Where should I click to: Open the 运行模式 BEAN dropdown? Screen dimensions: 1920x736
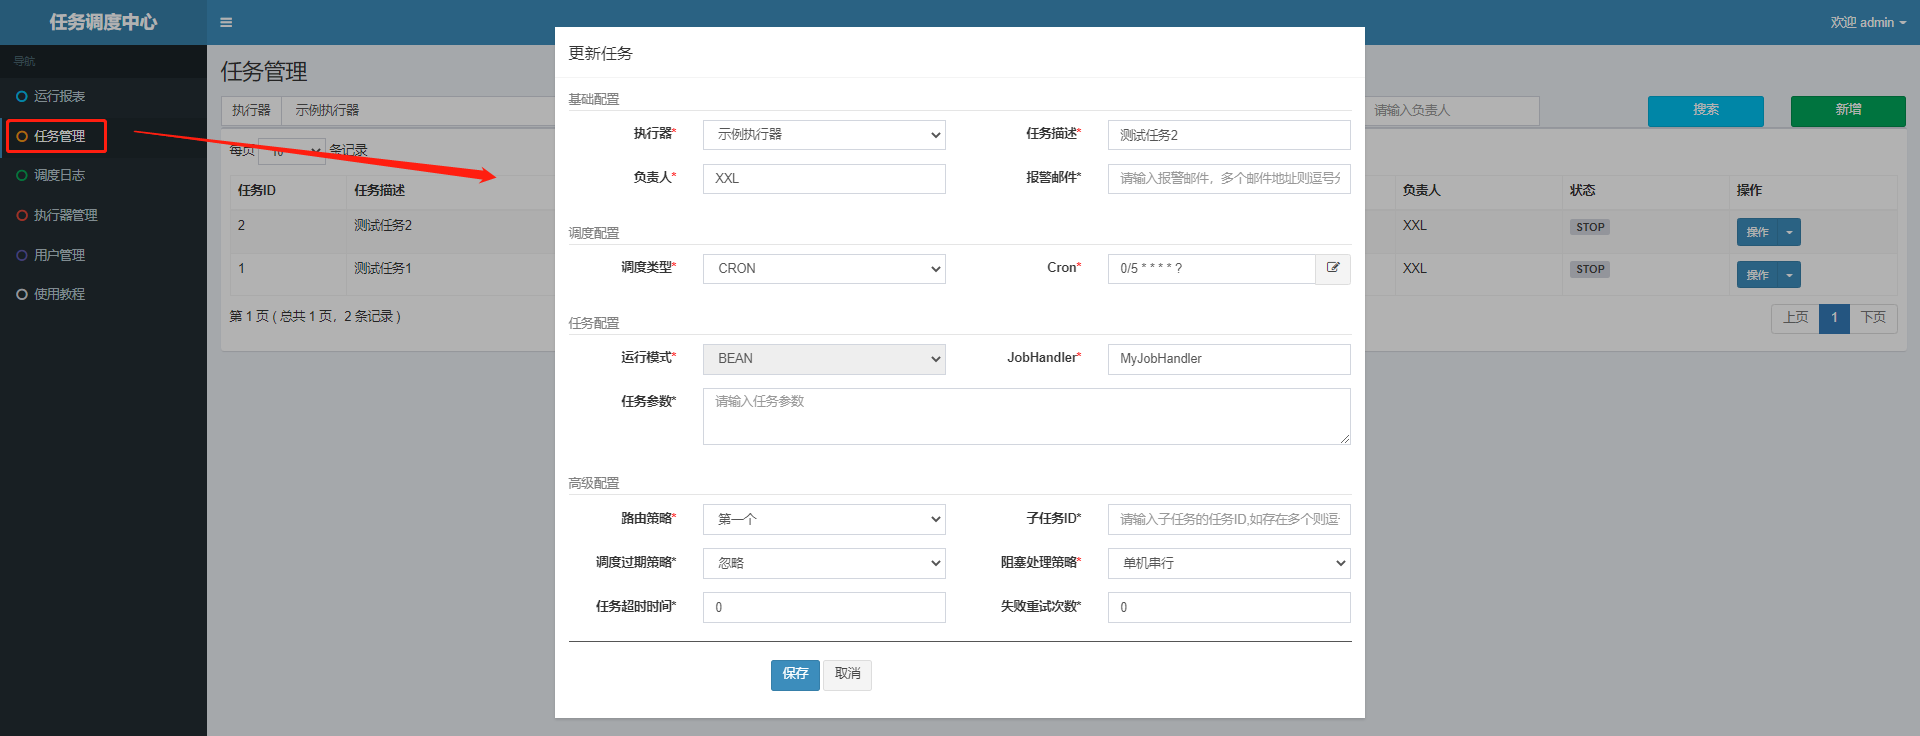824,359
